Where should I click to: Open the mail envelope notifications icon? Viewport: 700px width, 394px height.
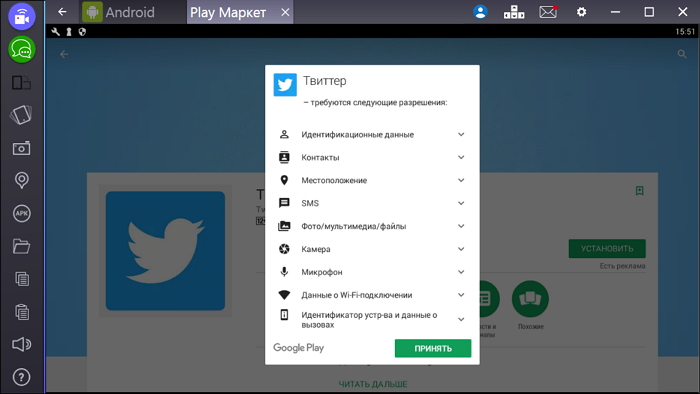[x=548, y=12]
